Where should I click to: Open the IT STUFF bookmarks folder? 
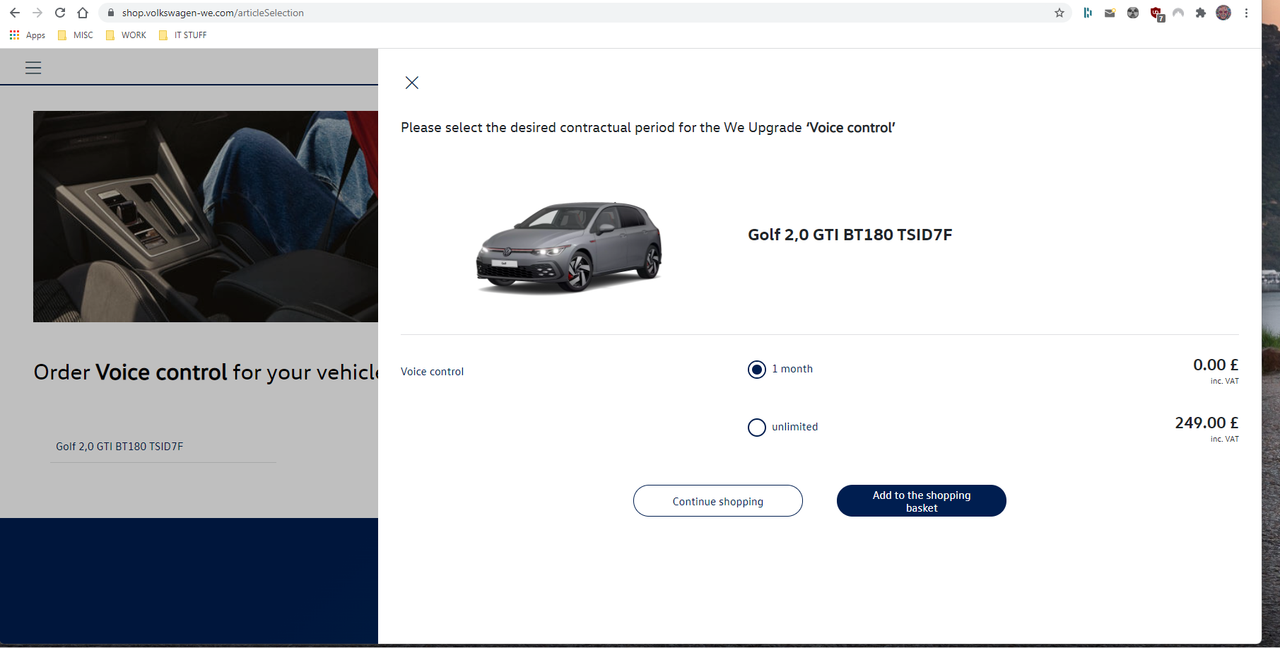point(182,35)
